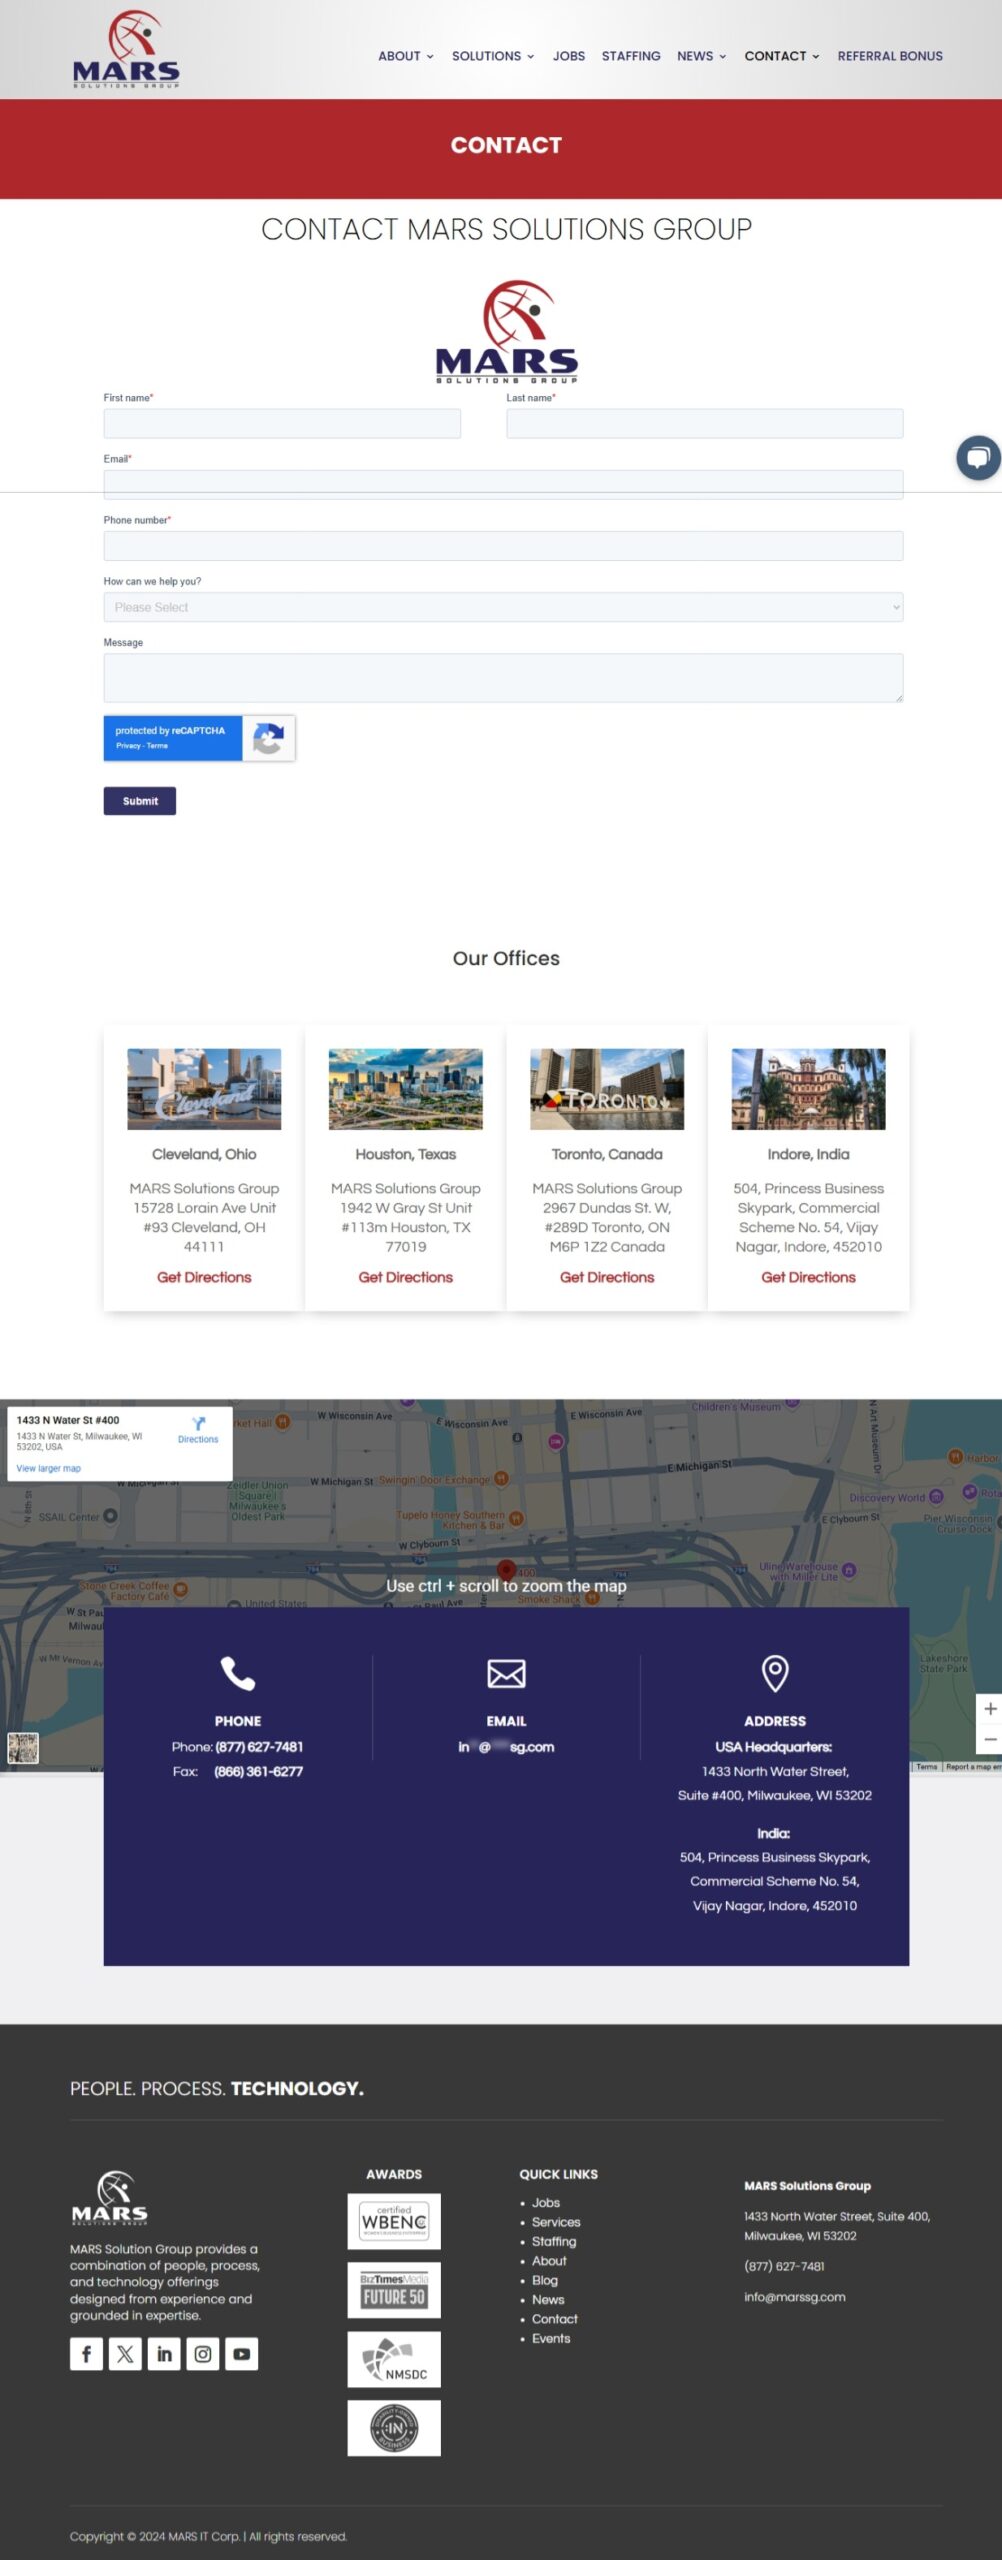The width and height of the screenshot is (1002, 2560).
Task: Click the NMSDC award badge
Action: coord(394,2359)
